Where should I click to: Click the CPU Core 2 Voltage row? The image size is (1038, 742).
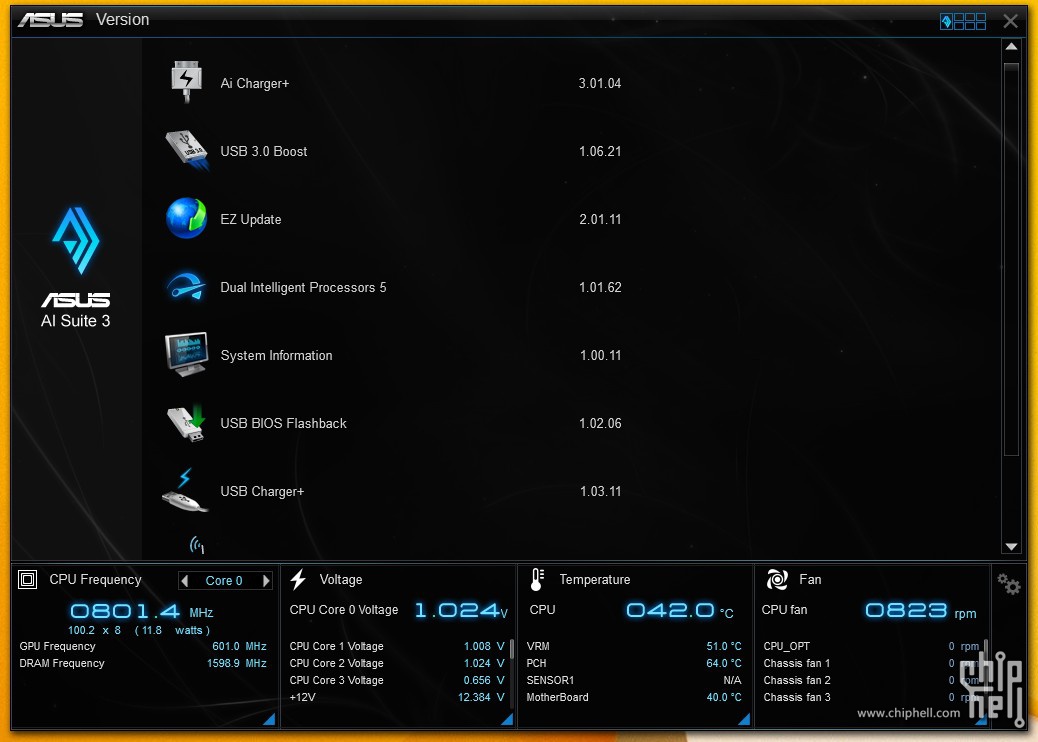[x=397, y=663]
